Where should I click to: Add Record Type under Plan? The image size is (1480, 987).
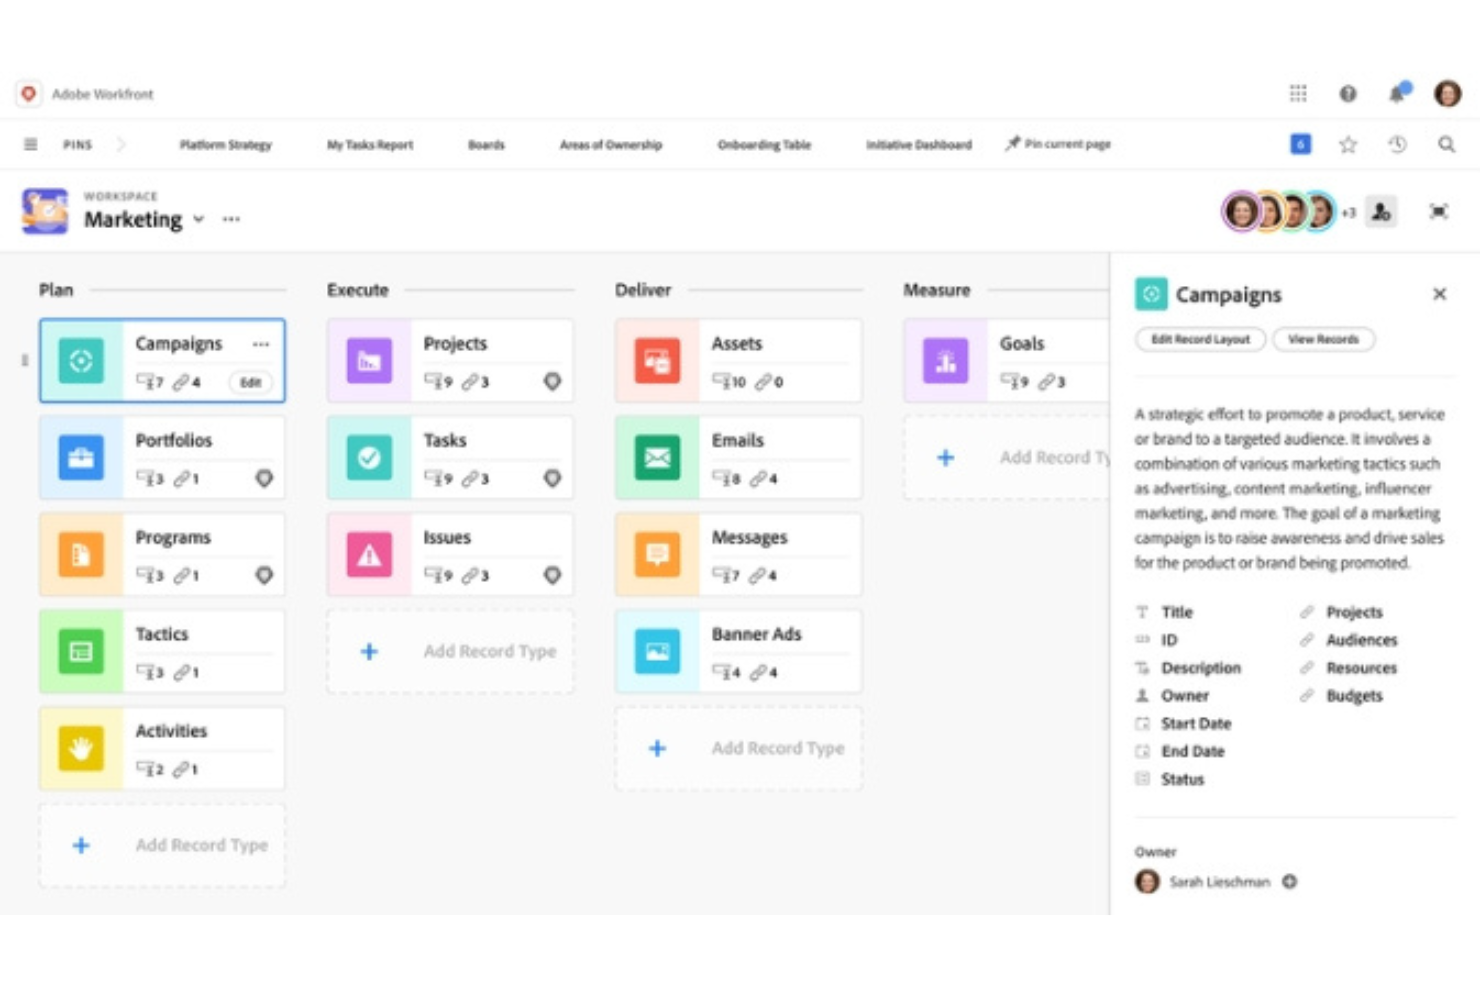coord(162,845)
